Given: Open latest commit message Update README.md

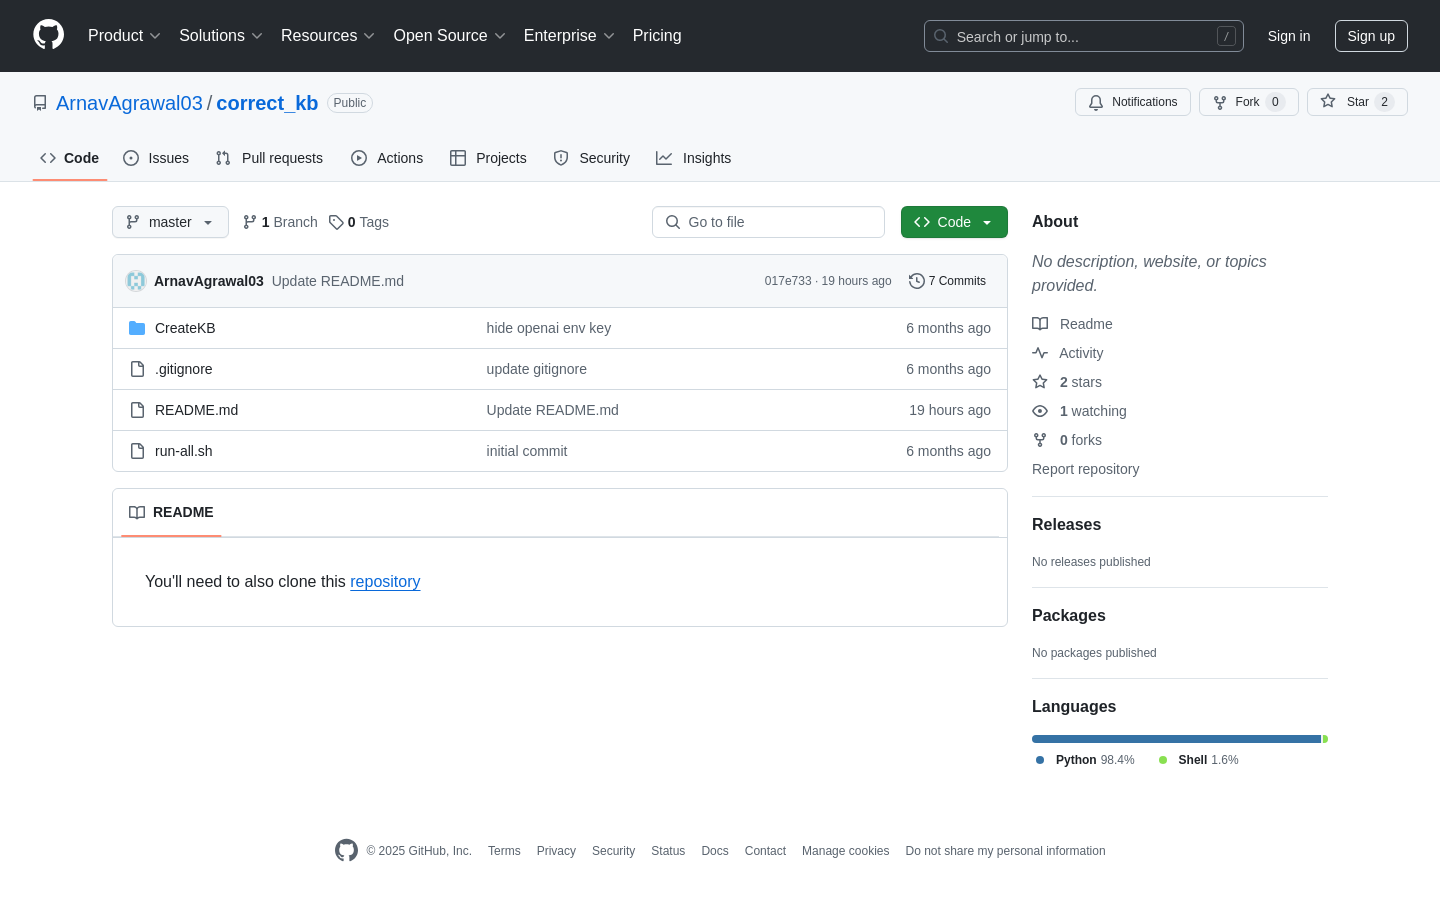Looking at the screenshot, I should pos(338,281).
